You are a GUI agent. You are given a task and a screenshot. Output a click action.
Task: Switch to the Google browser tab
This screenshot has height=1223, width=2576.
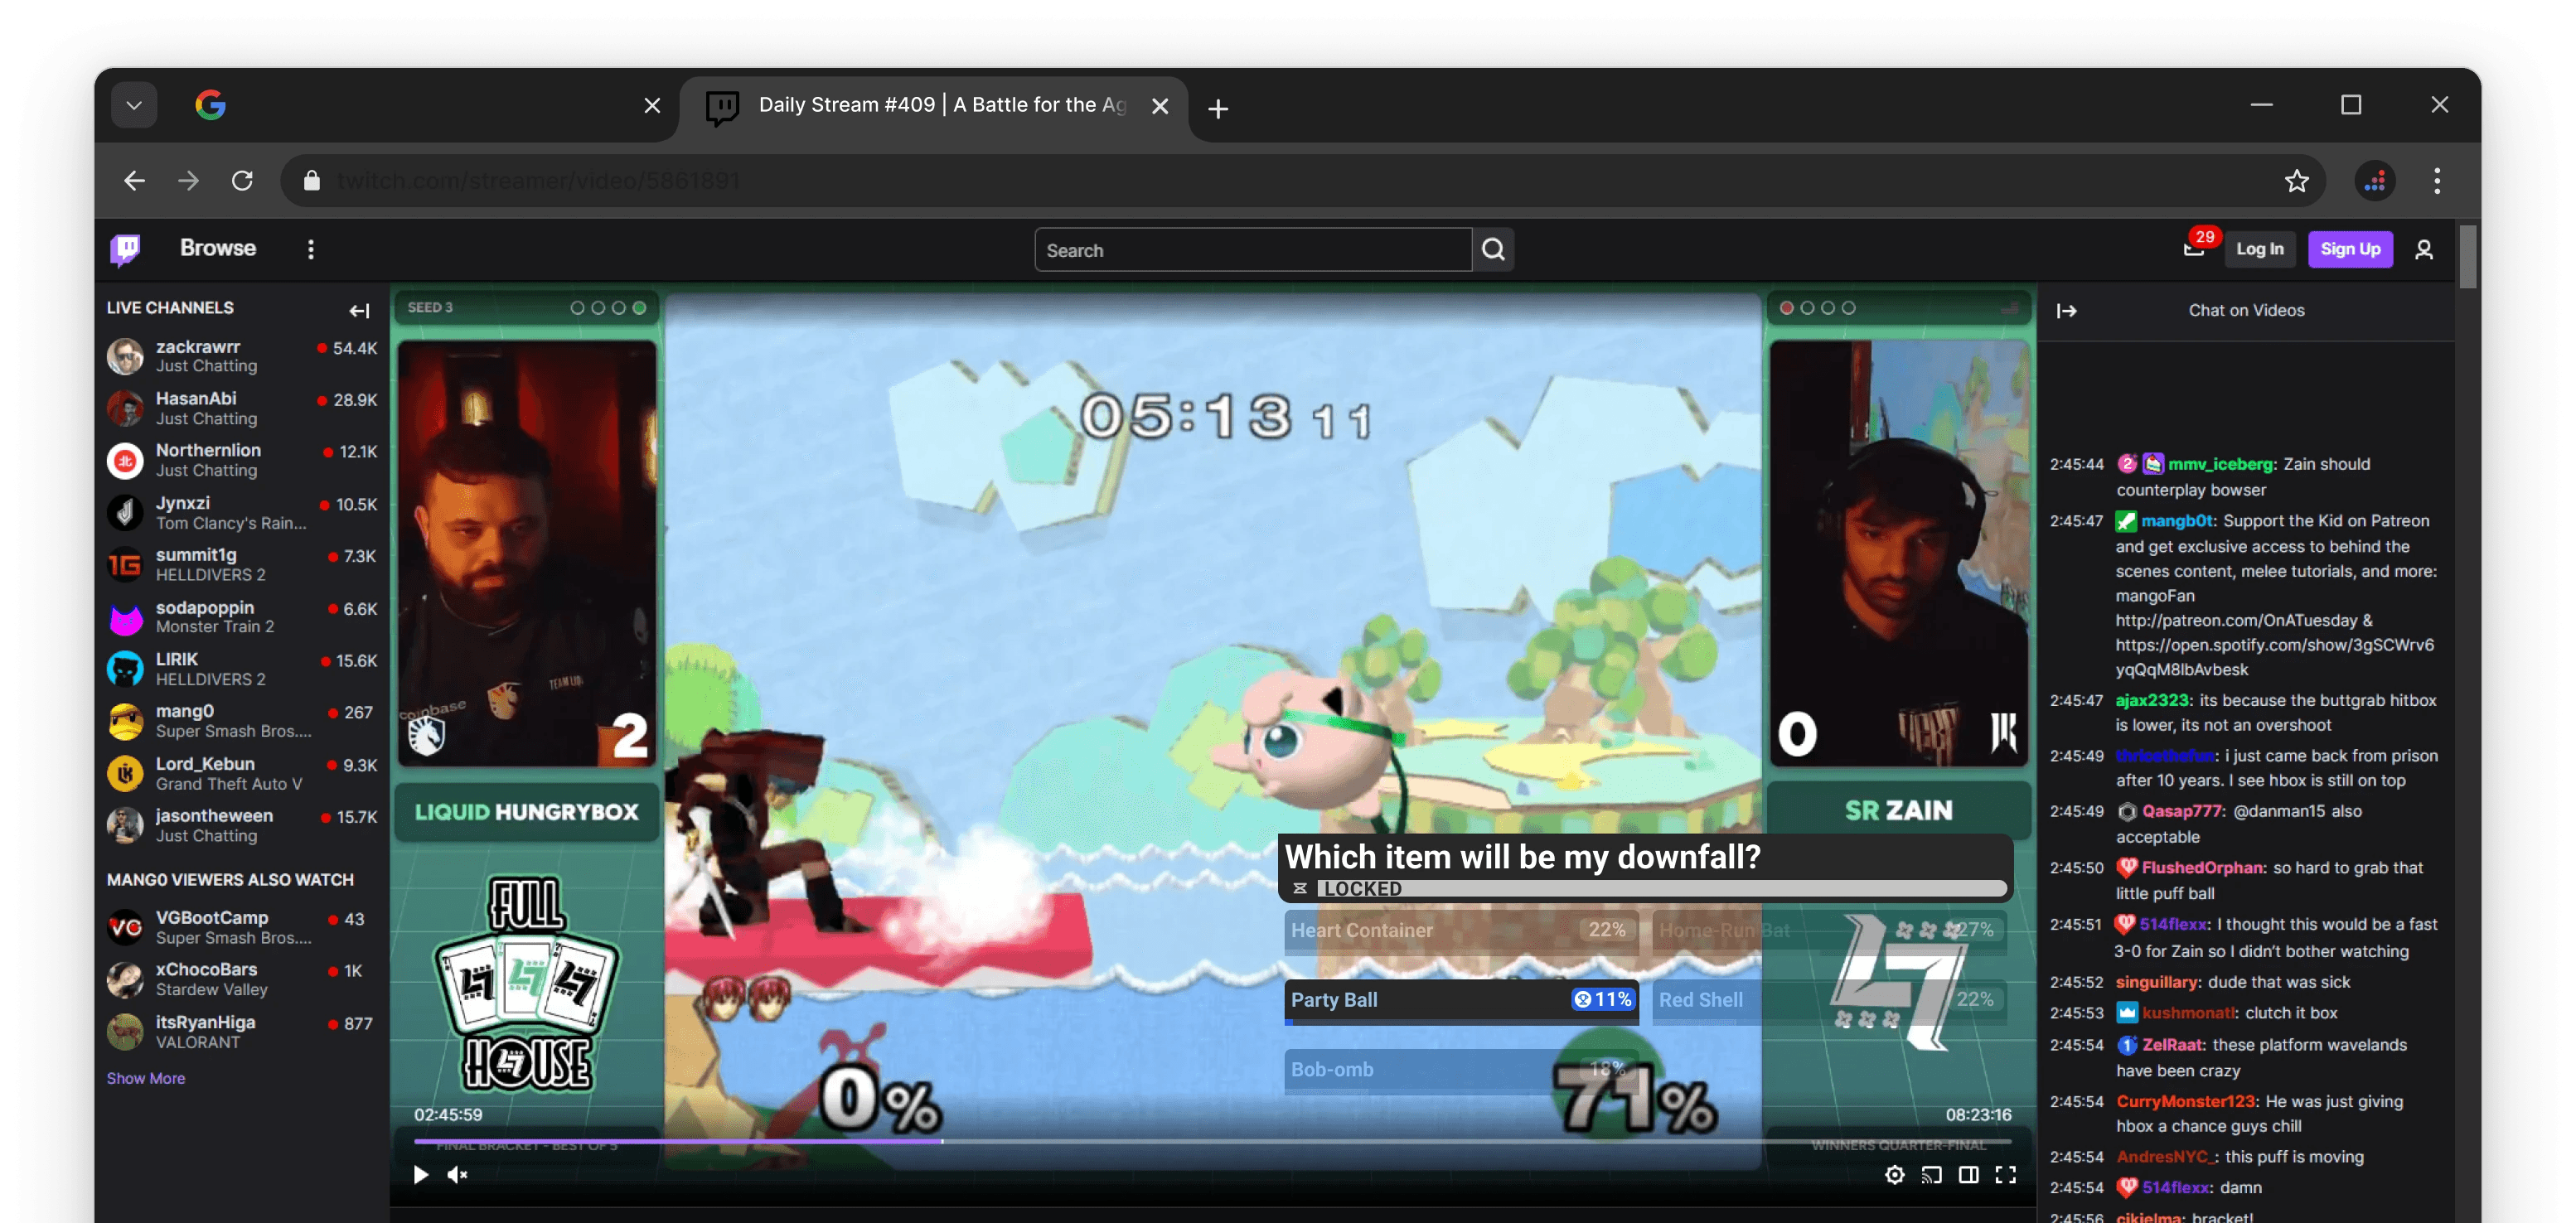(400, 105)
